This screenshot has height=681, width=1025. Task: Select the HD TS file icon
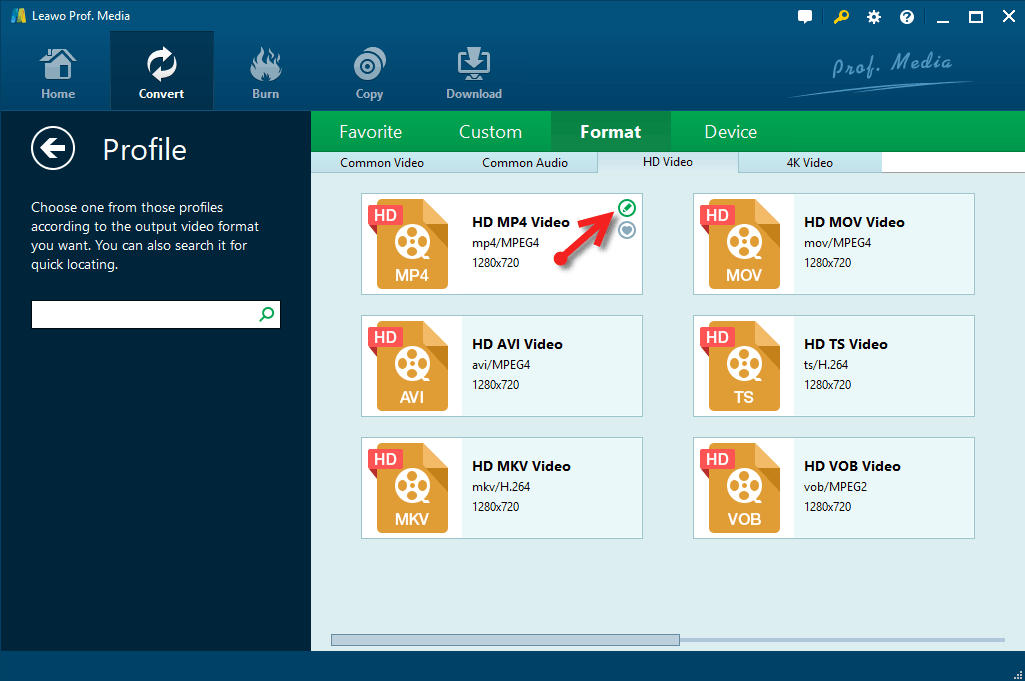pos(741,366)
